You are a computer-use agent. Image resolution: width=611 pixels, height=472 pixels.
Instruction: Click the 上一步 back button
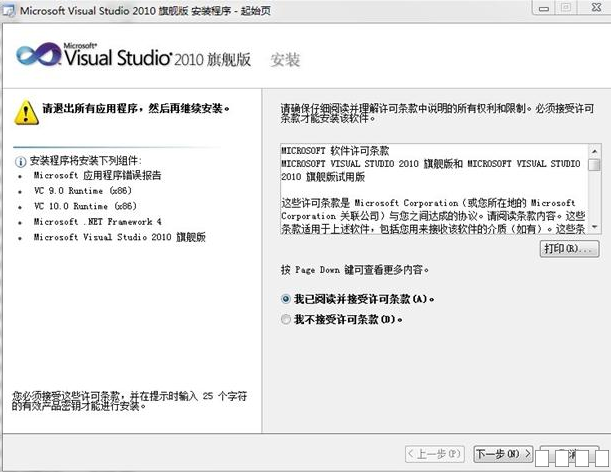438,453
